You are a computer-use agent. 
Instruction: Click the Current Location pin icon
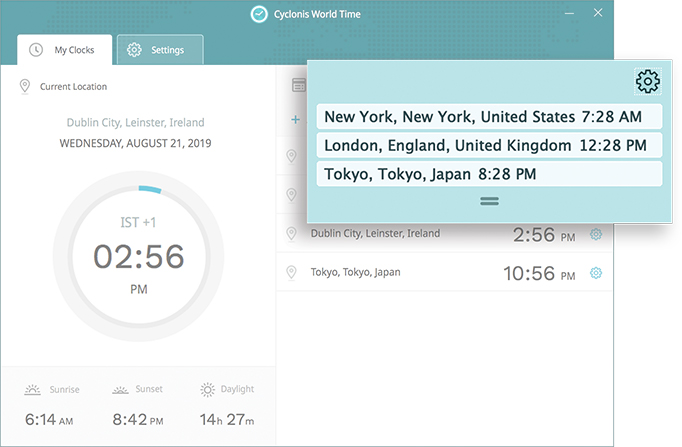point(25,87)
